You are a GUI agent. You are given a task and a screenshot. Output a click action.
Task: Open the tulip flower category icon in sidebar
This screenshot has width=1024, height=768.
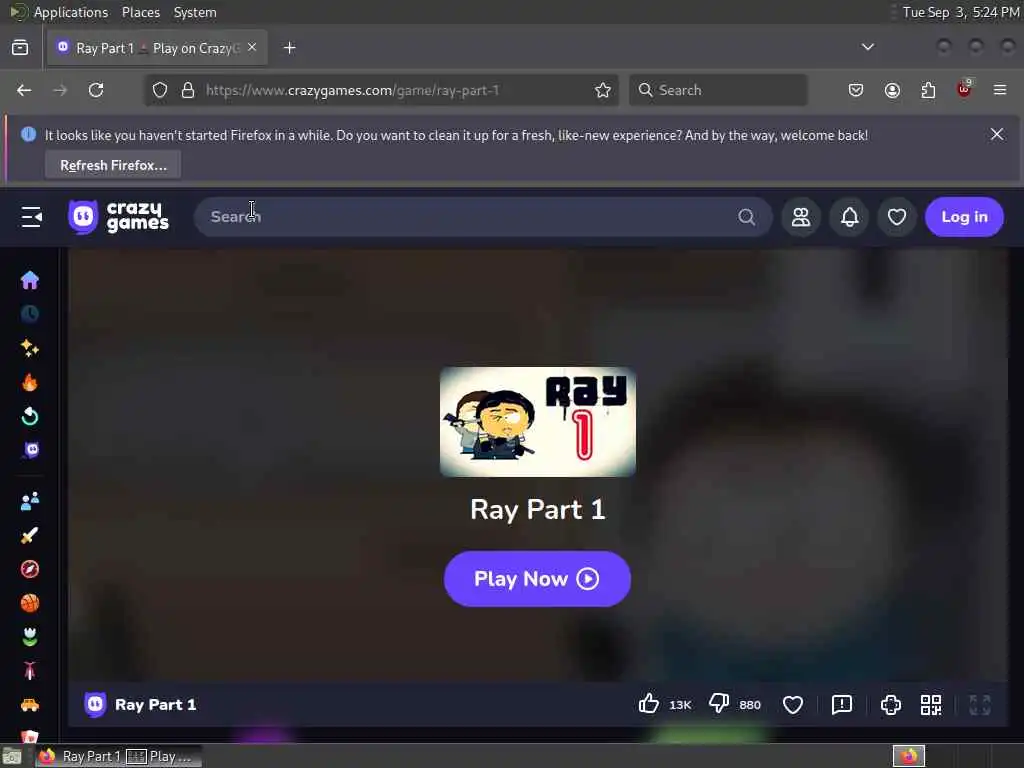(x=30, y=637)
